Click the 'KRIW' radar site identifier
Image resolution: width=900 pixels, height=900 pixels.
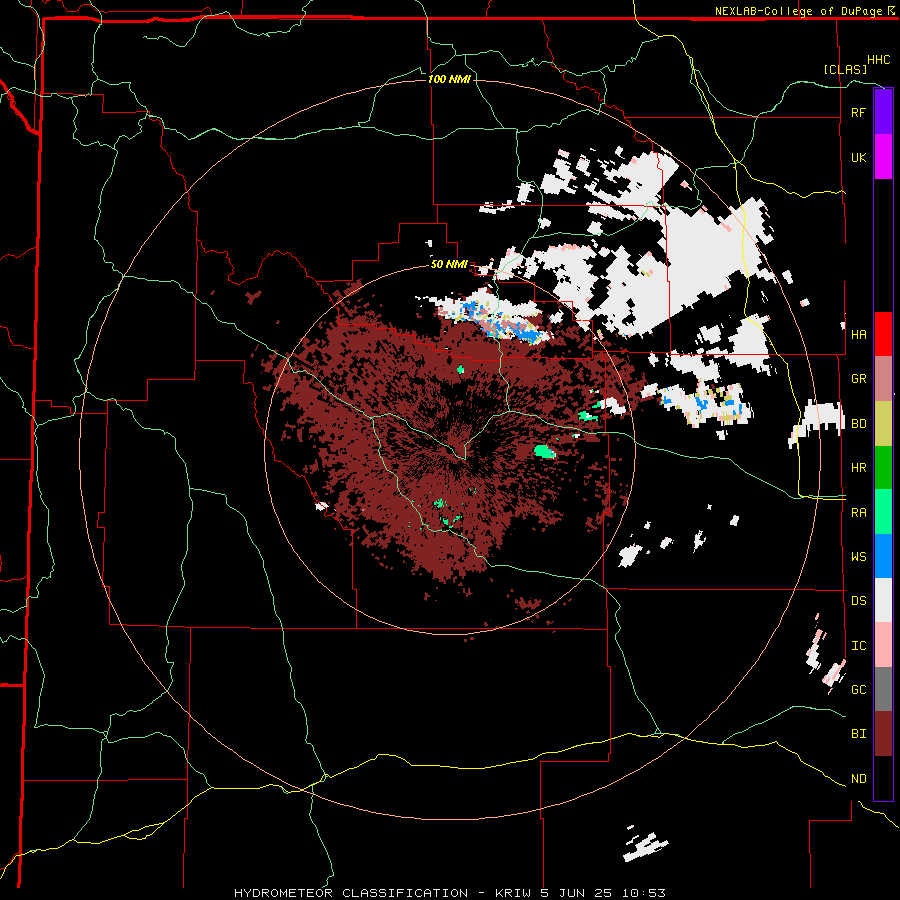[513, 893]
